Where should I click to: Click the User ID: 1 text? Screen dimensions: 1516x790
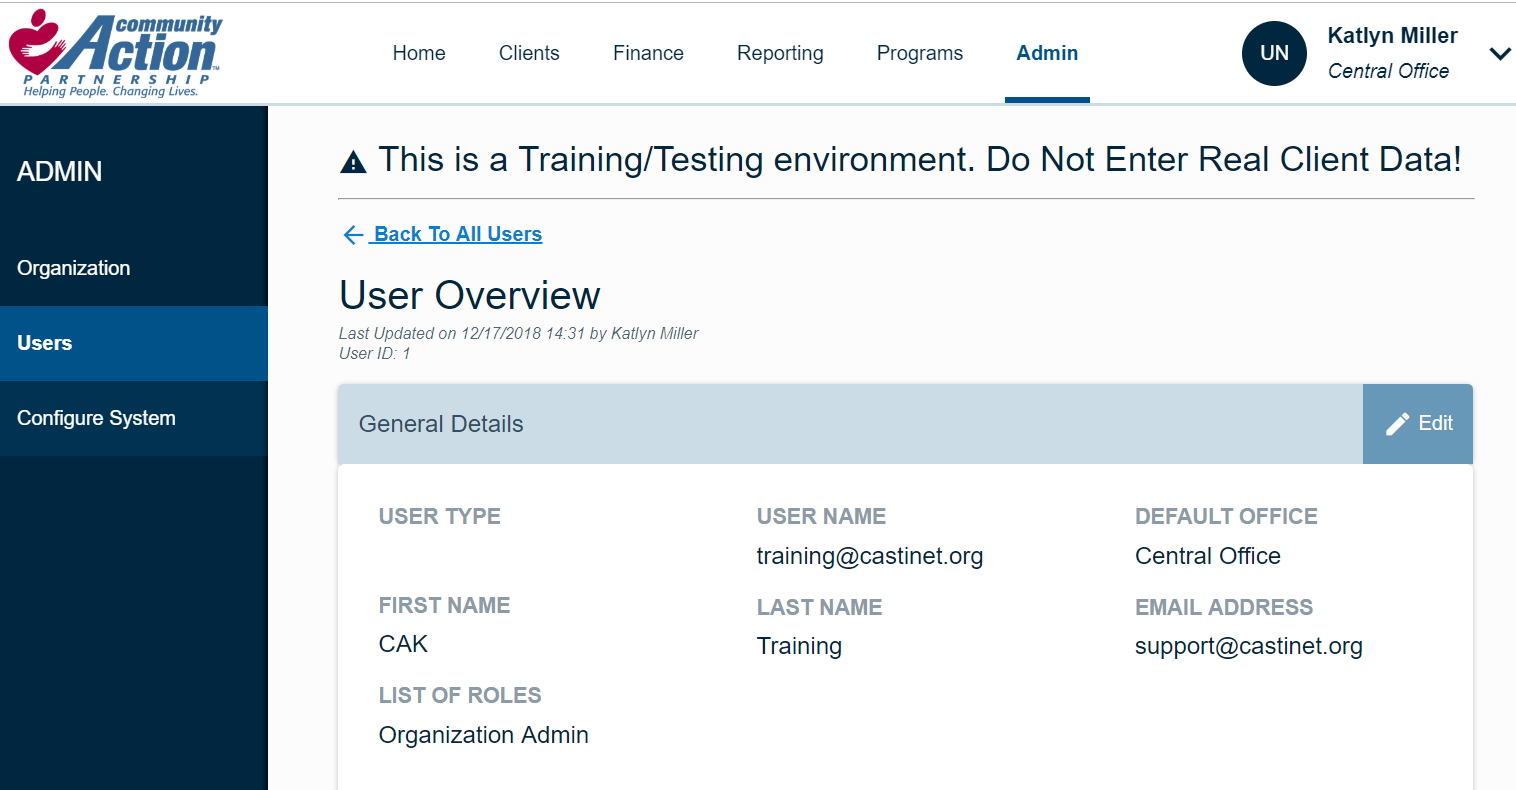coord(374,353)
